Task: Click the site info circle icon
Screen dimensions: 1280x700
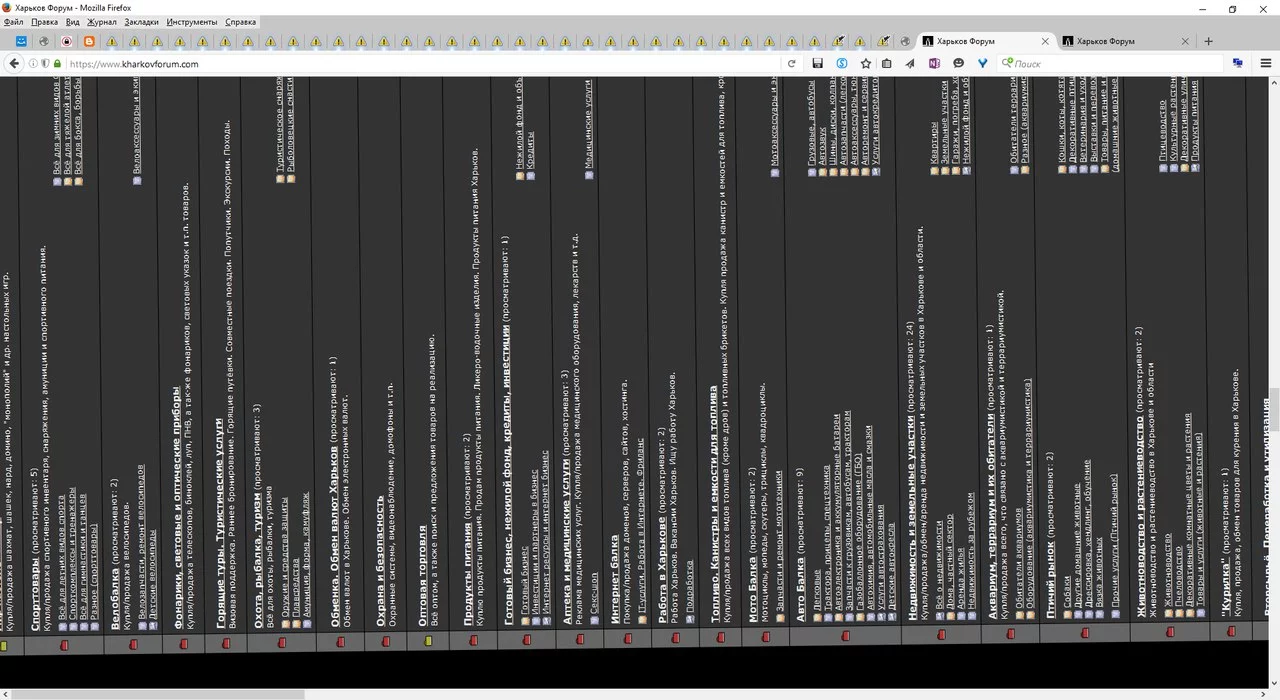Action: coord(33,63)
